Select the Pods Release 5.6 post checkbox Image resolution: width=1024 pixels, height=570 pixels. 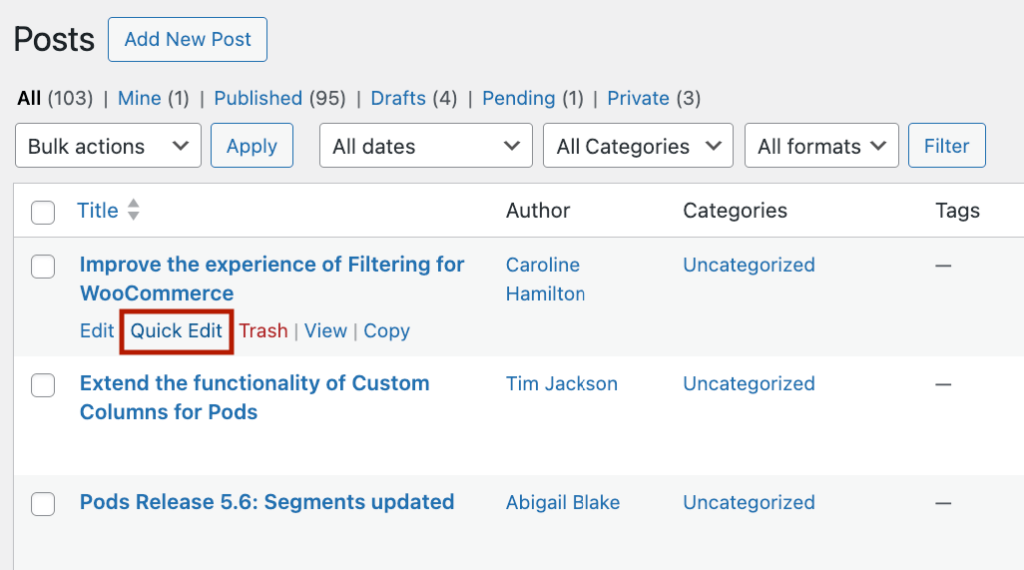43,504
